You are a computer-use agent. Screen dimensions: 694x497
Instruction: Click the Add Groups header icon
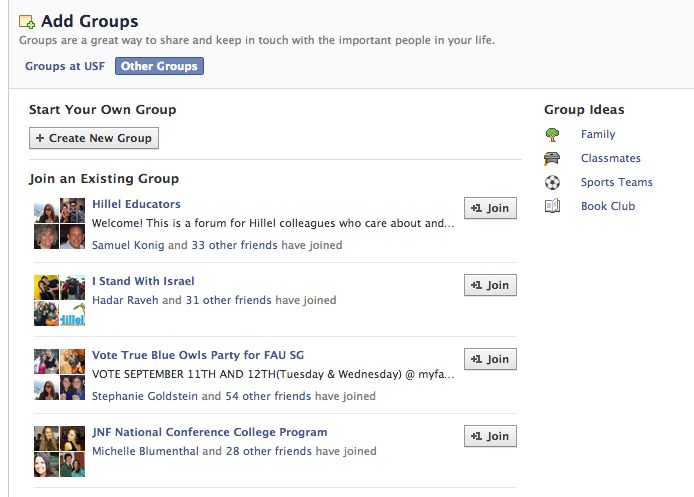tap(27, 22)
